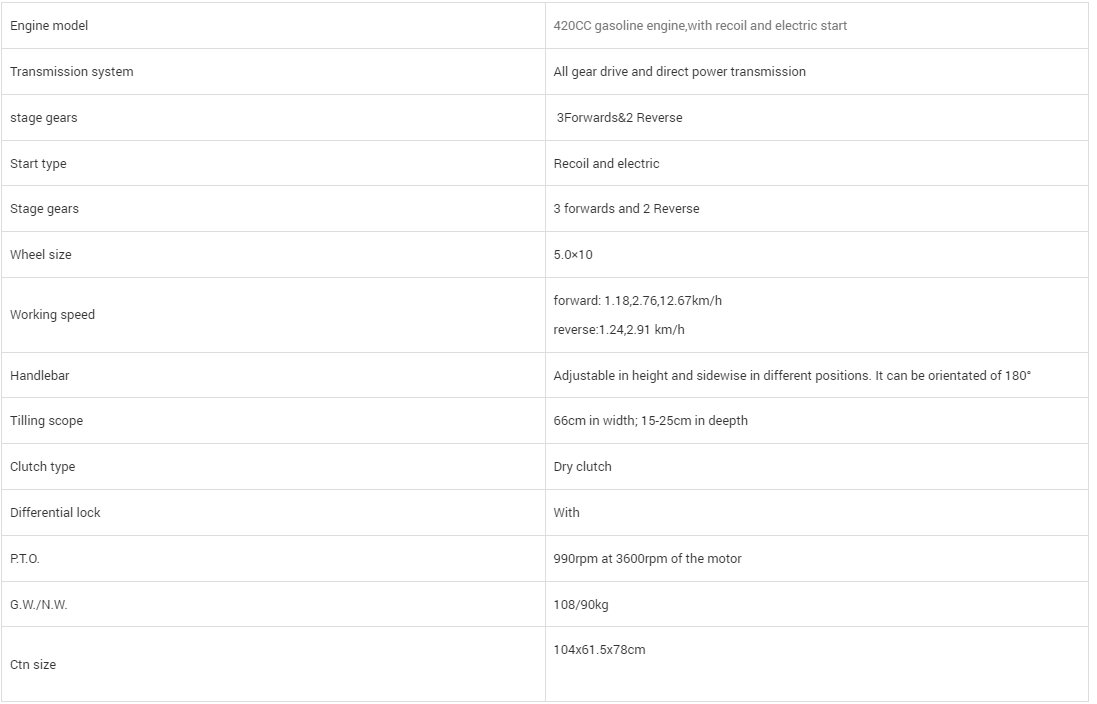Click the "Dry clutch" value

[582, 467]
